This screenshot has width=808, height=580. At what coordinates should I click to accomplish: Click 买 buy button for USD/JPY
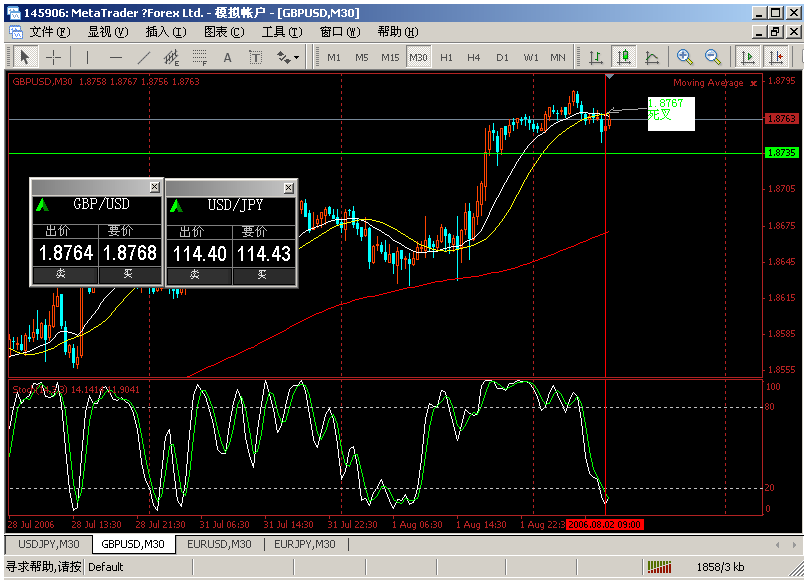(264, 276)
